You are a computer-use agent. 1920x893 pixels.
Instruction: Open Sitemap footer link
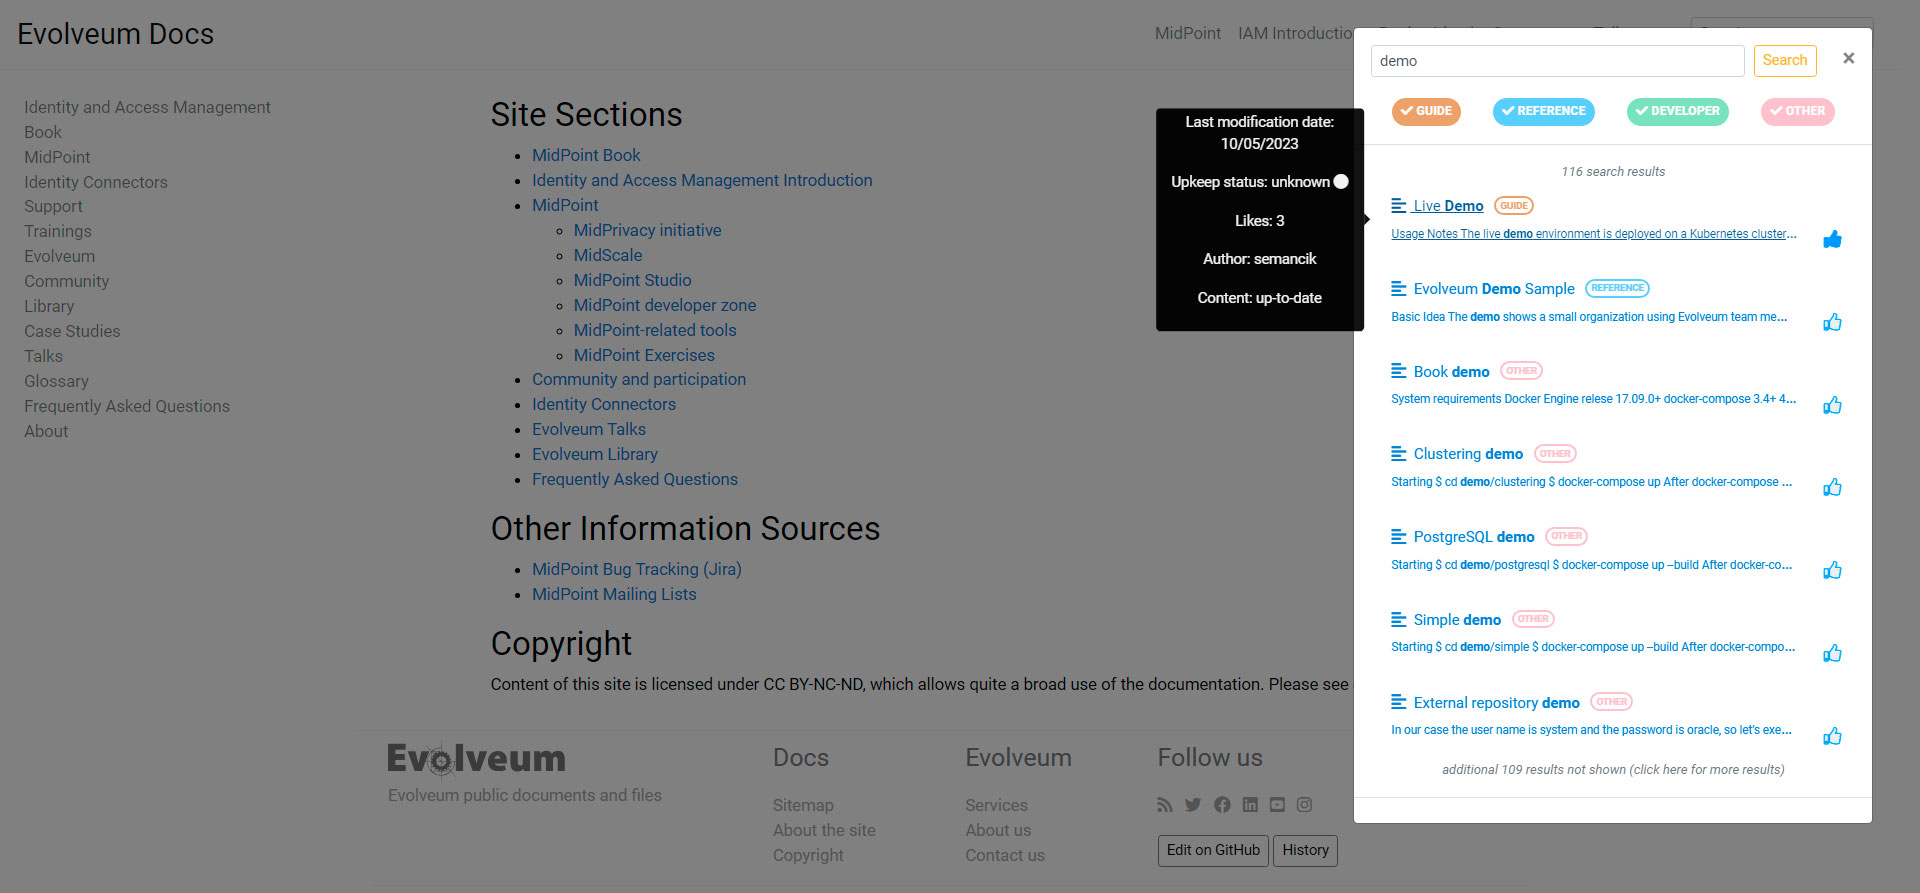coord(803,805)
